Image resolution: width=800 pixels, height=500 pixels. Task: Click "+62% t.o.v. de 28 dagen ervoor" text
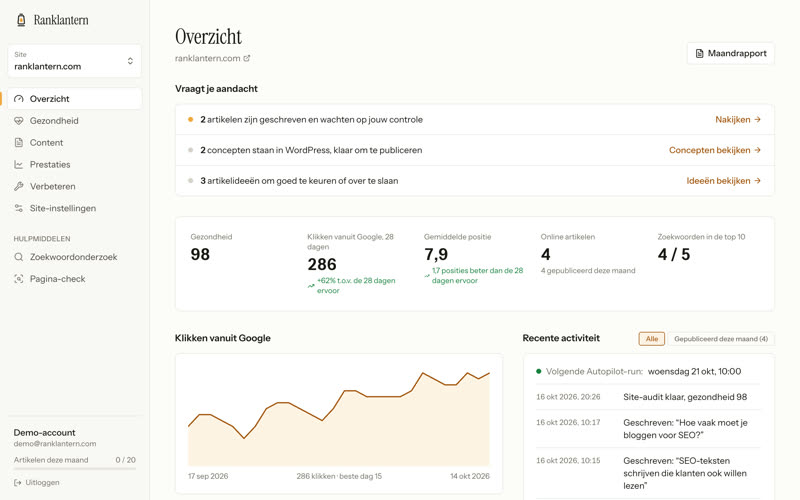pyautogui.click(x=356, y=286)
